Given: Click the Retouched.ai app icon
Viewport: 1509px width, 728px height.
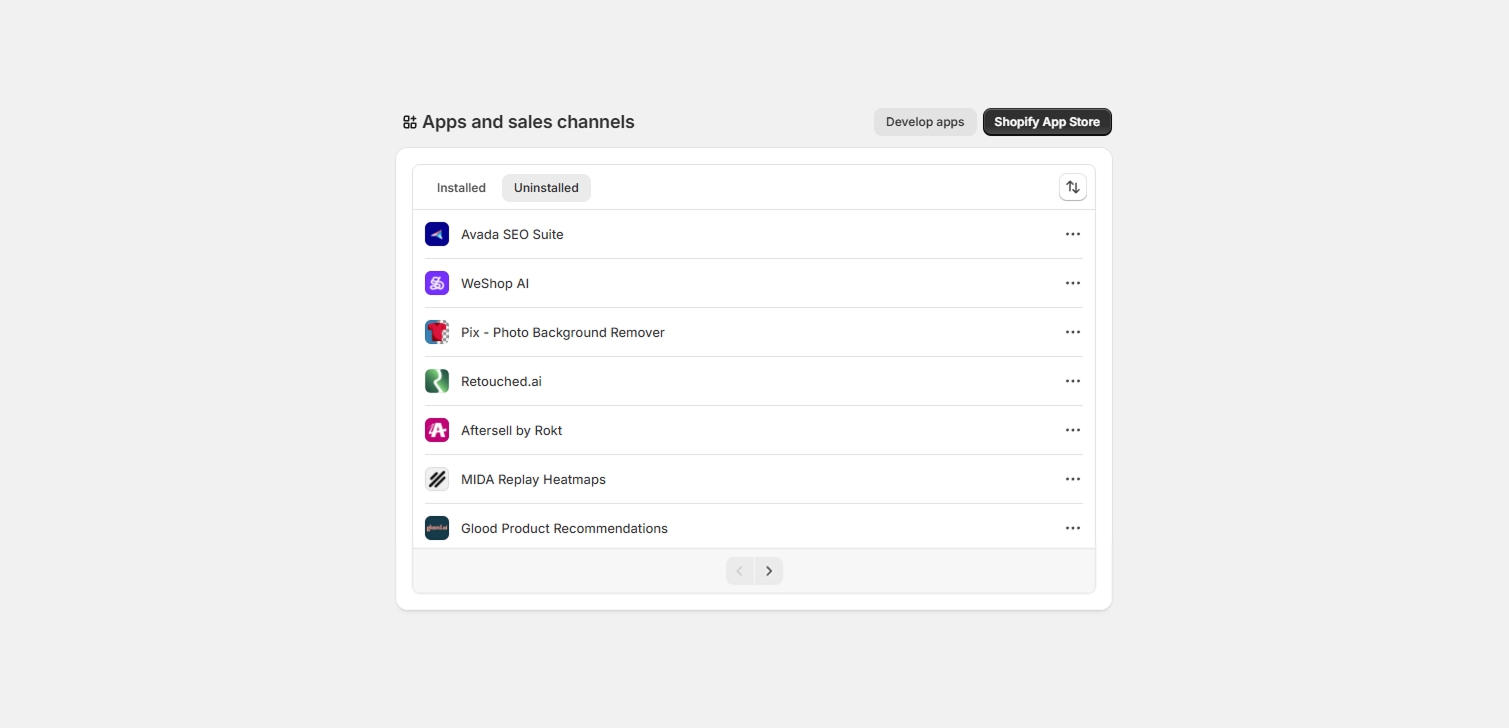Looking at the screenshot, I should 436,380.
